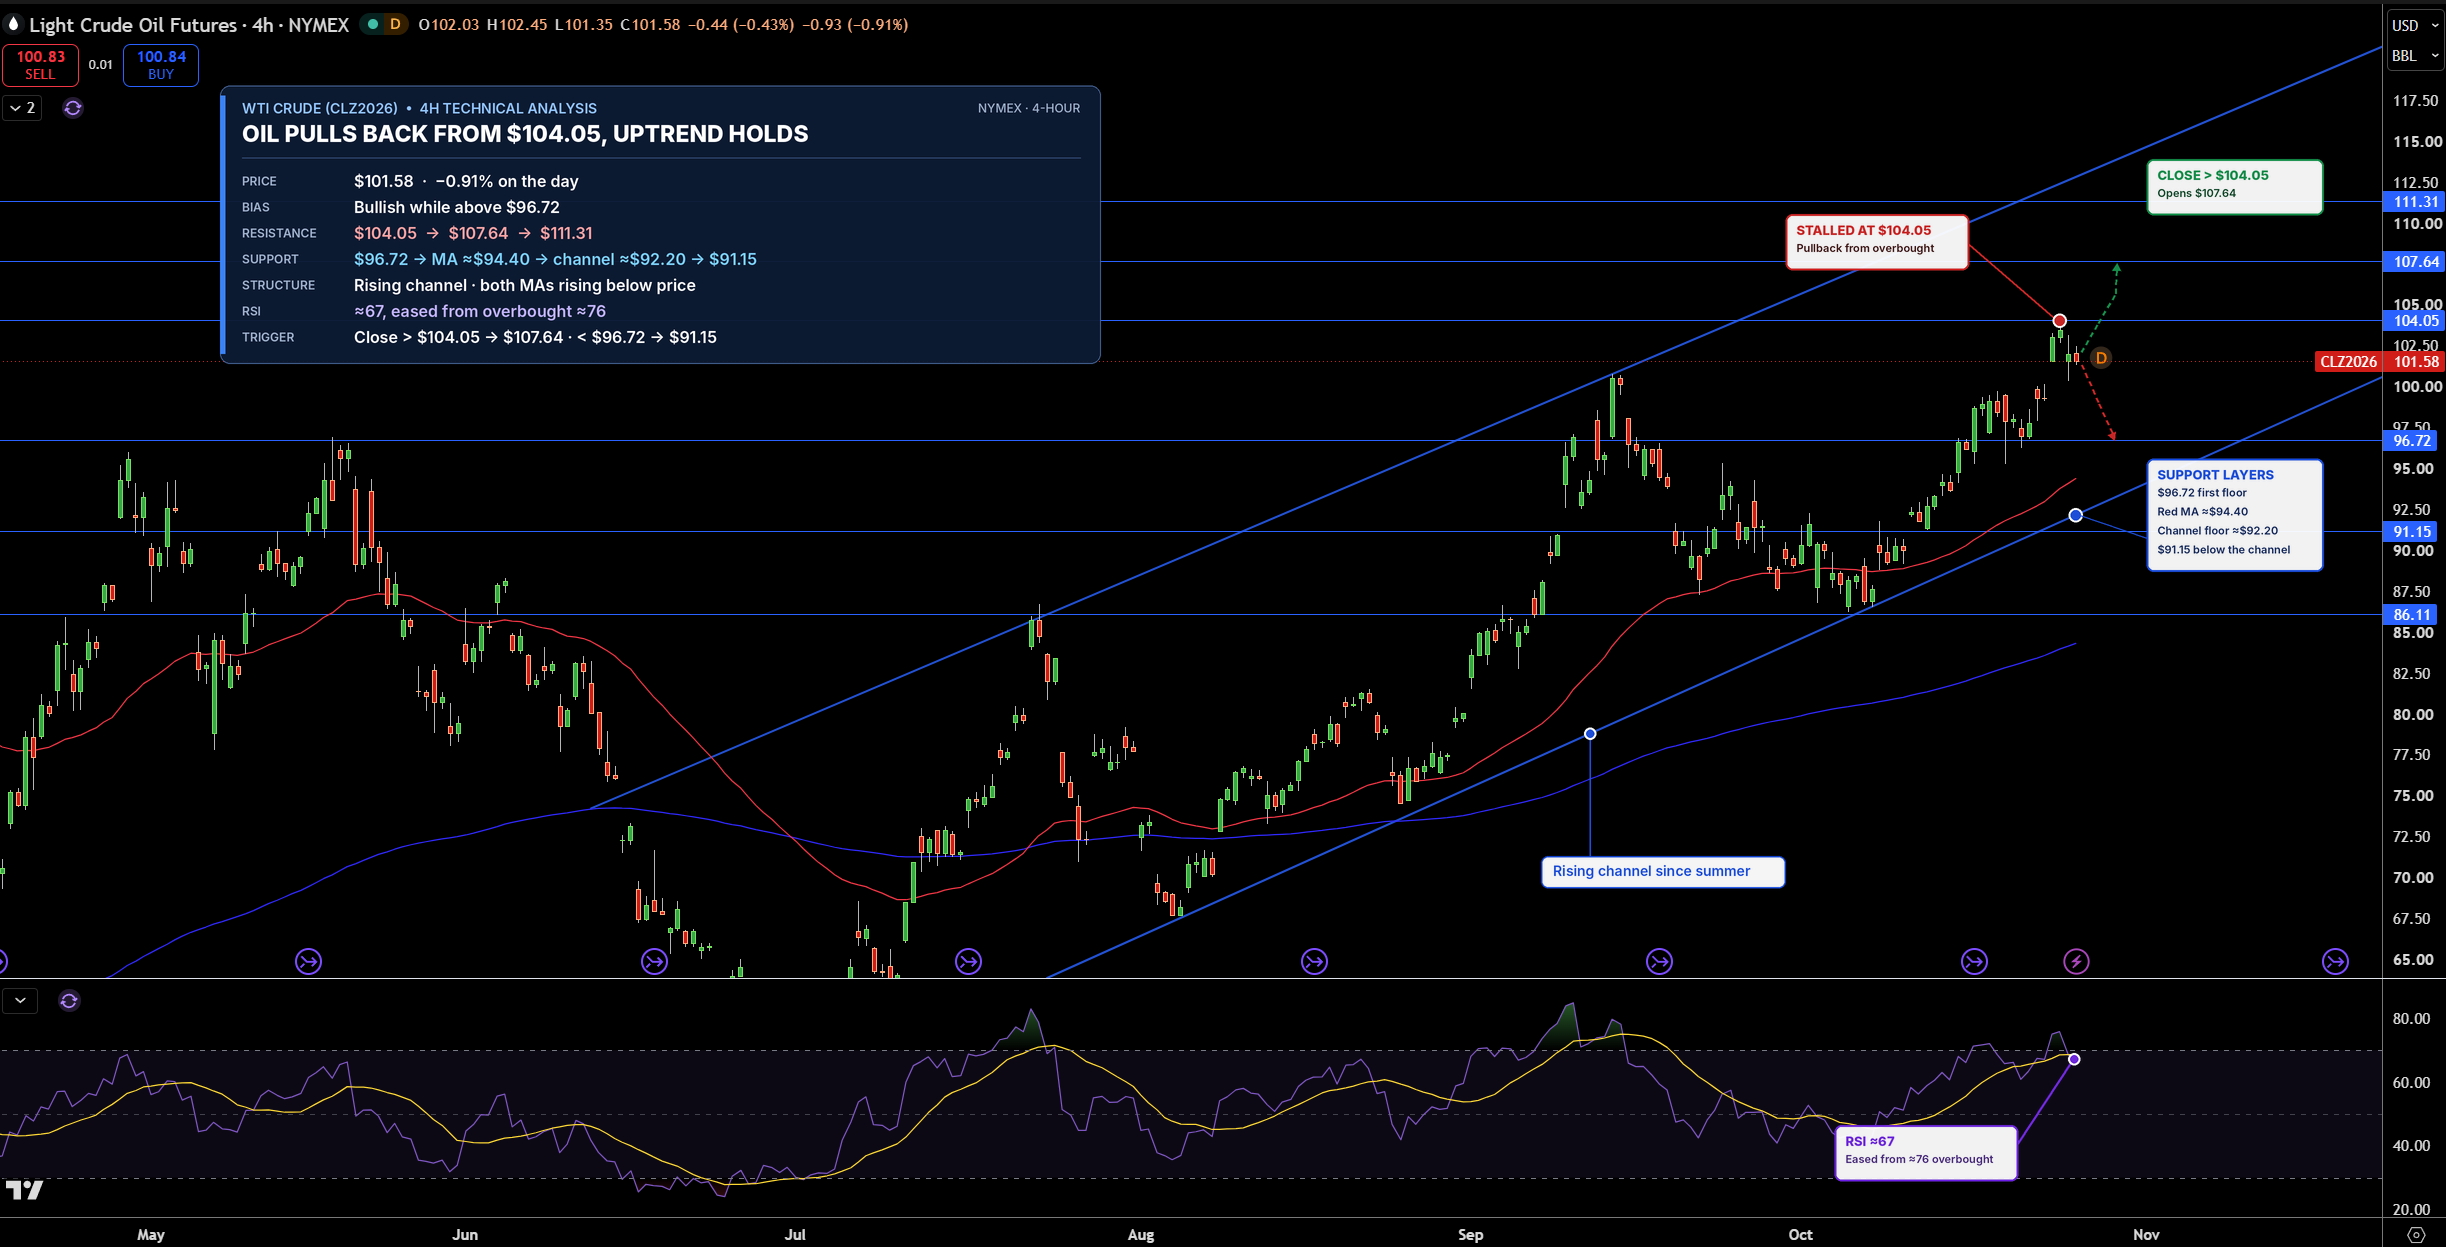This screenshot has height=1247, width=2446.
Task: Click the 91.15 price level label
Action: pyautogui.click(x=2412, y=532)
